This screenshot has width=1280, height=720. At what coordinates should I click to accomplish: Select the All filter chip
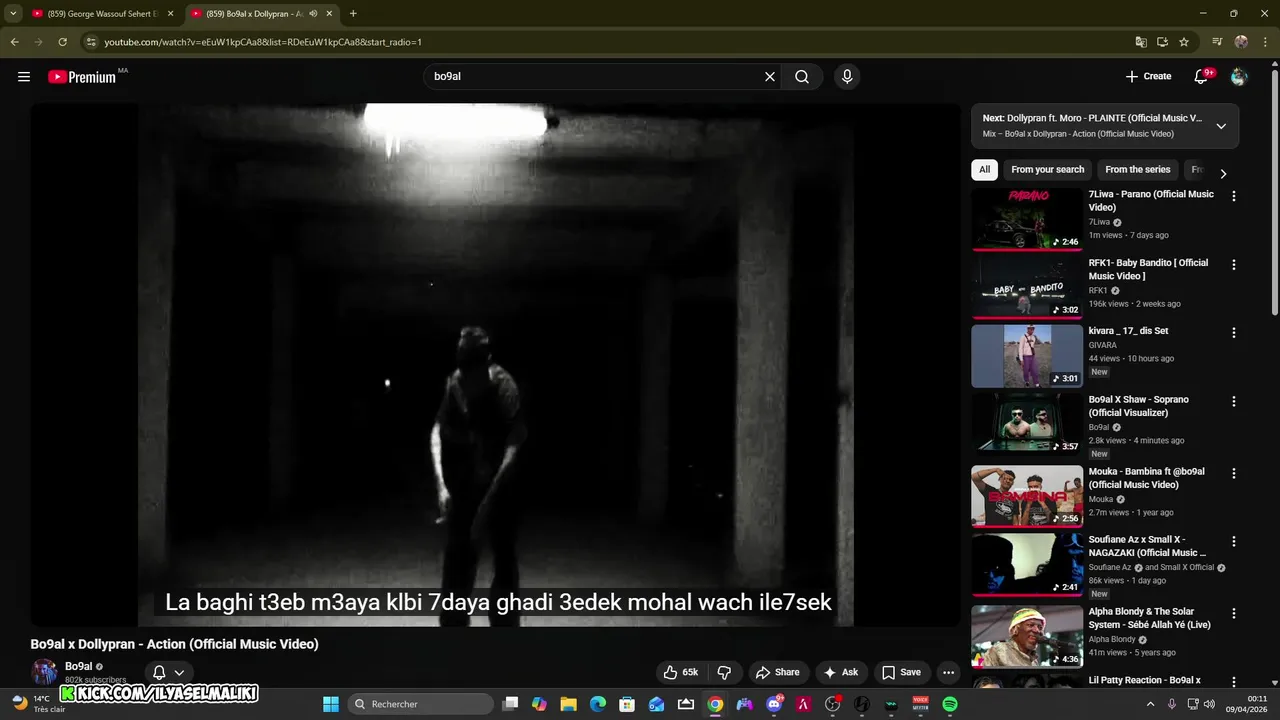coord(984,170)
